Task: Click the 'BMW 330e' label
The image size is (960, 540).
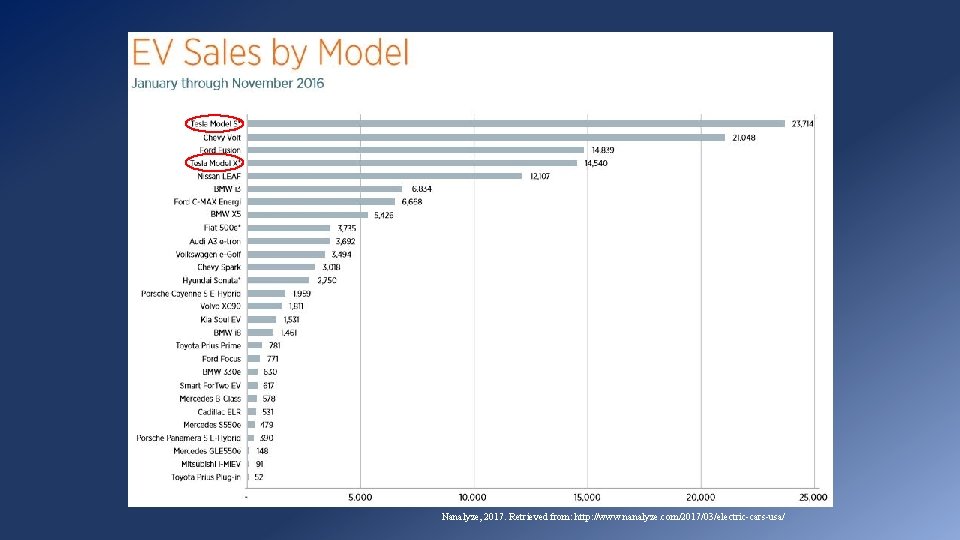Action: [222, 372]
